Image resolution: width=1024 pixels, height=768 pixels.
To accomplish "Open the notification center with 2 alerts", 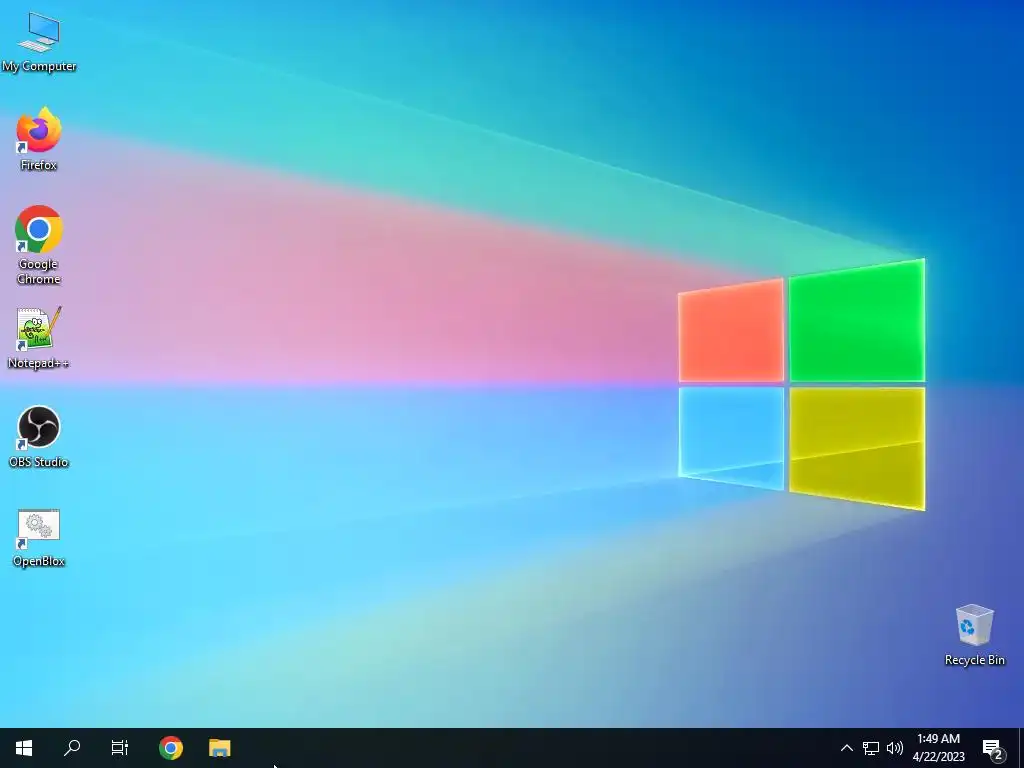I will point(993,748).
